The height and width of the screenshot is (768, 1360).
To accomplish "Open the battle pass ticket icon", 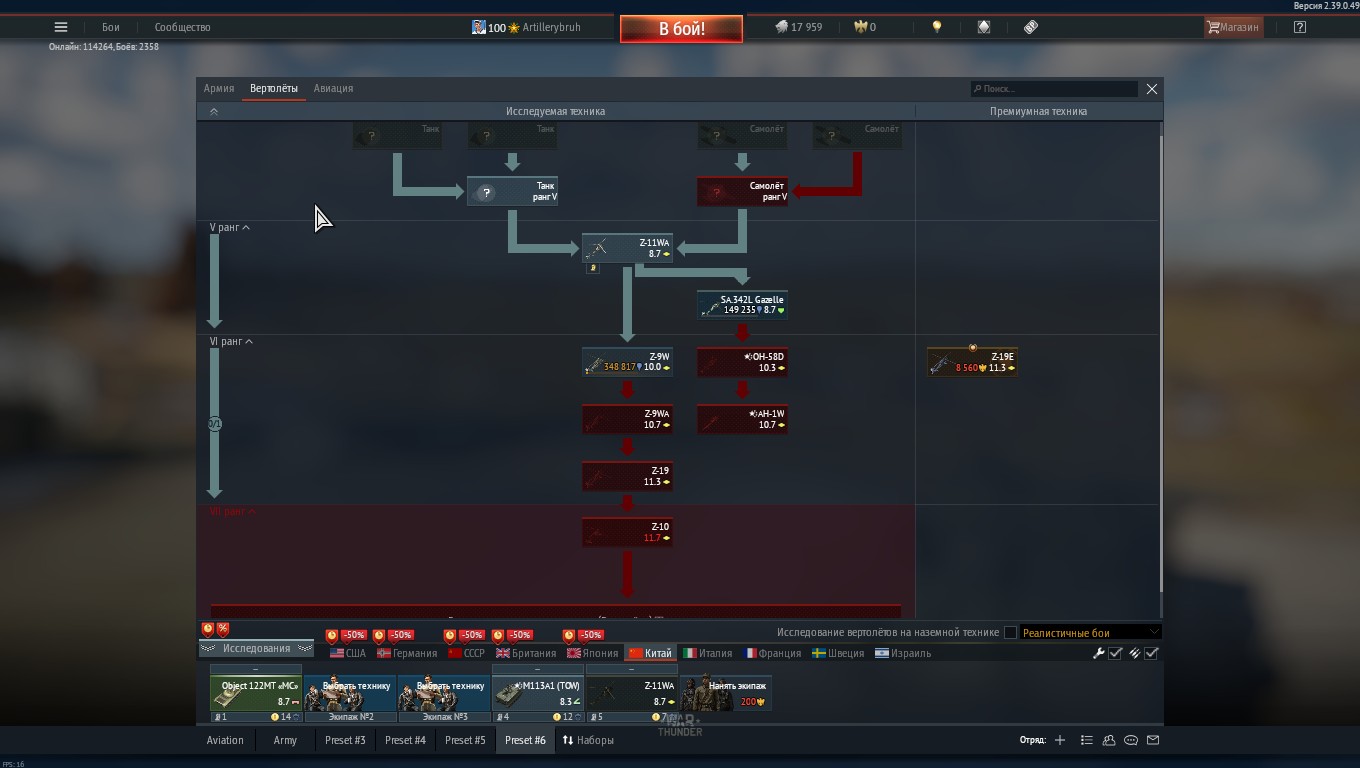I will (1031, 27).
